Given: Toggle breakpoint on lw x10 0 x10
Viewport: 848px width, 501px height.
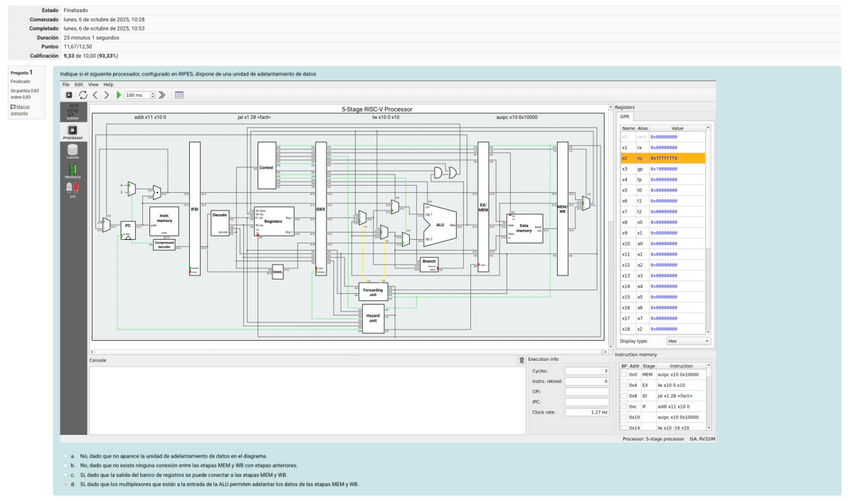Looking at the screenshot, I should pos(622,385).
